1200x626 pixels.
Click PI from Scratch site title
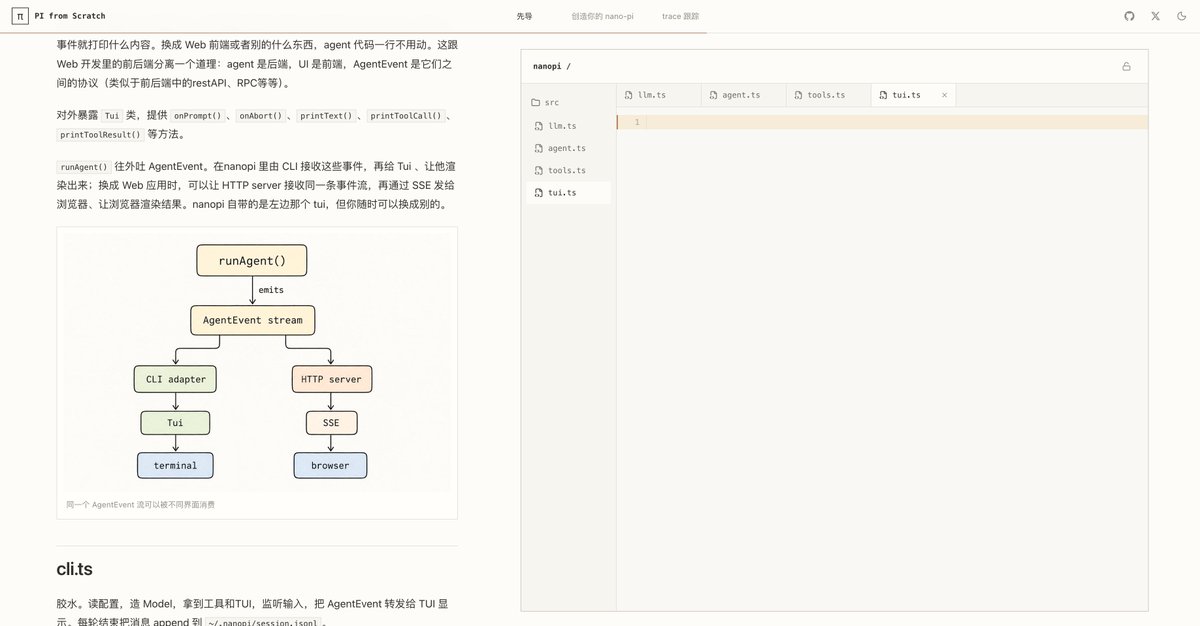tap(70, 17)
